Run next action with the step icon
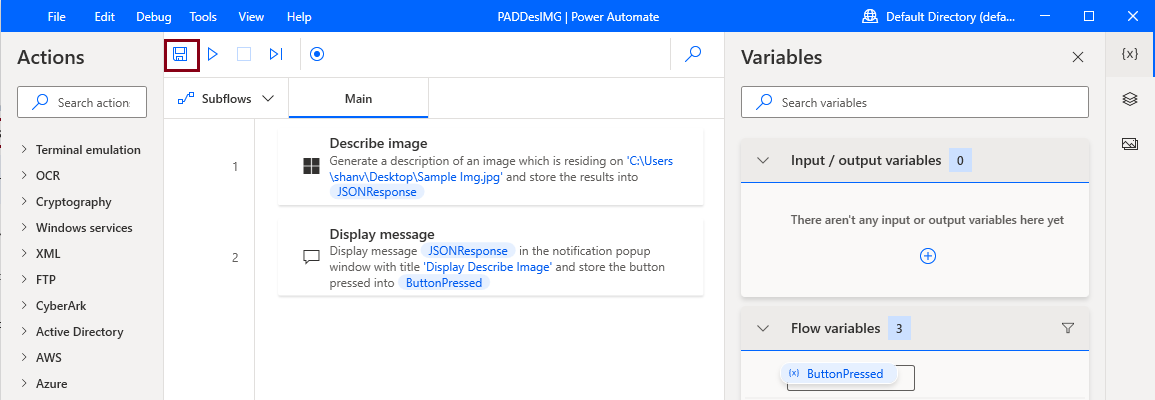Viewport: 1155px width, 400px height. coord(276,54)
